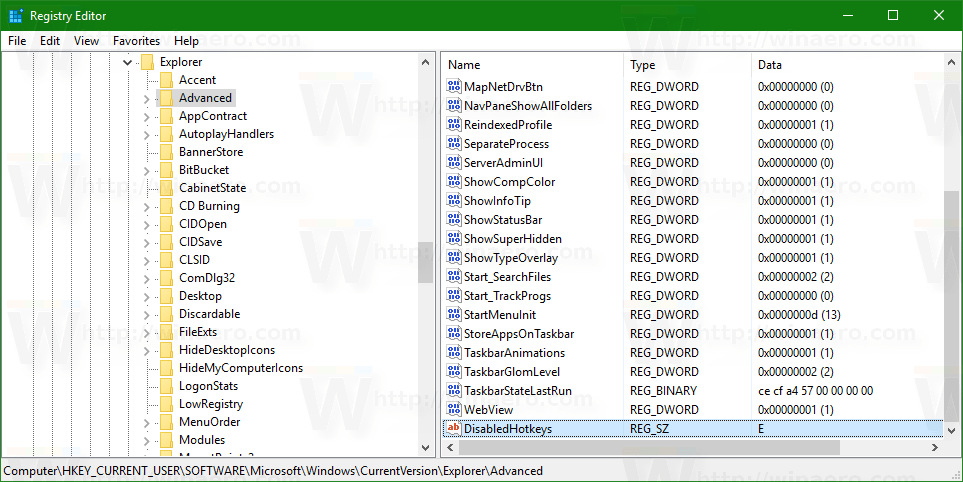
Task: Click the values pane horizontal scroll left arrow
Action: (450, 448)
